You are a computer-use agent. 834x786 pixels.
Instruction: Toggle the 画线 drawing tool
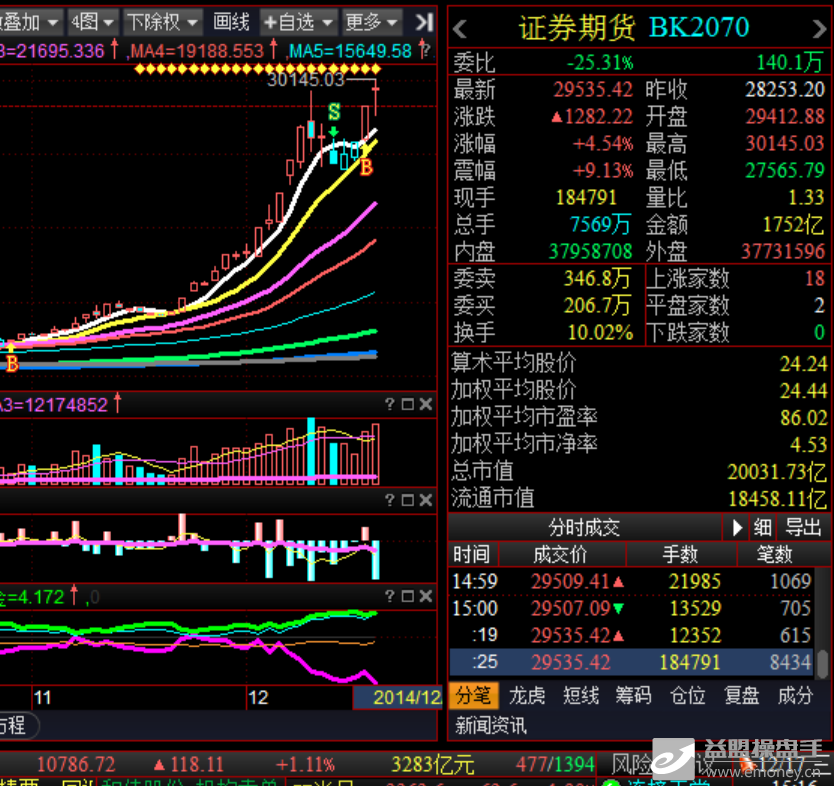pos(231,21)
